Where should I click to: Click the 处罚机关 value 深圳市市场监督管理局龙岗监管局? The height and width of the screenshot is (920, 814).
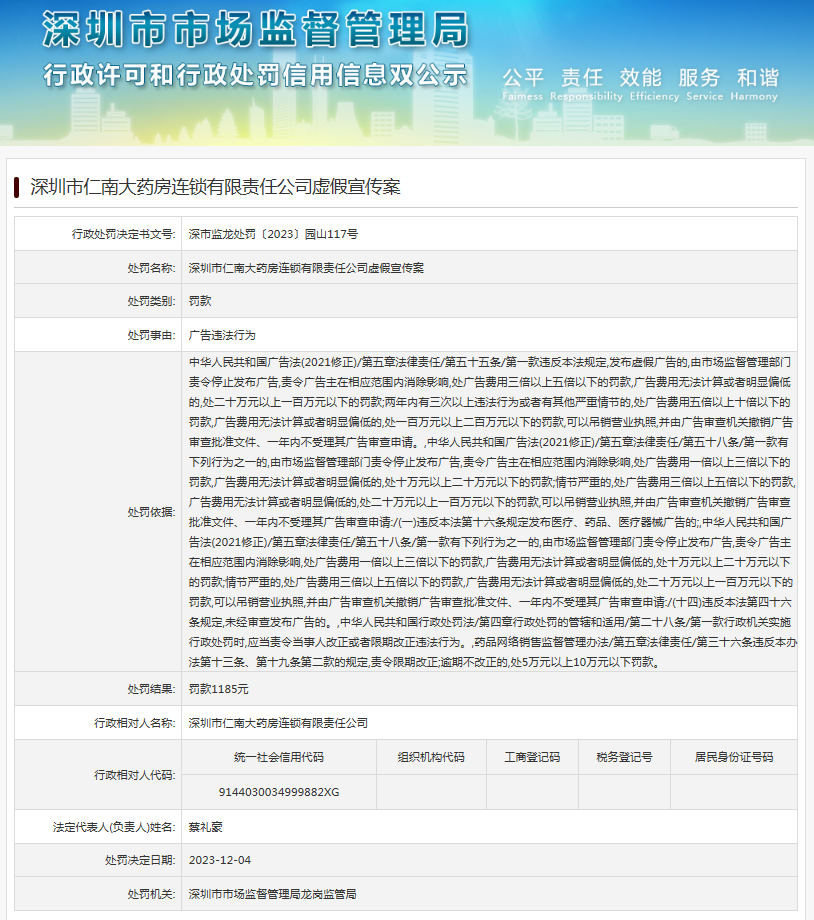point(272,894)
